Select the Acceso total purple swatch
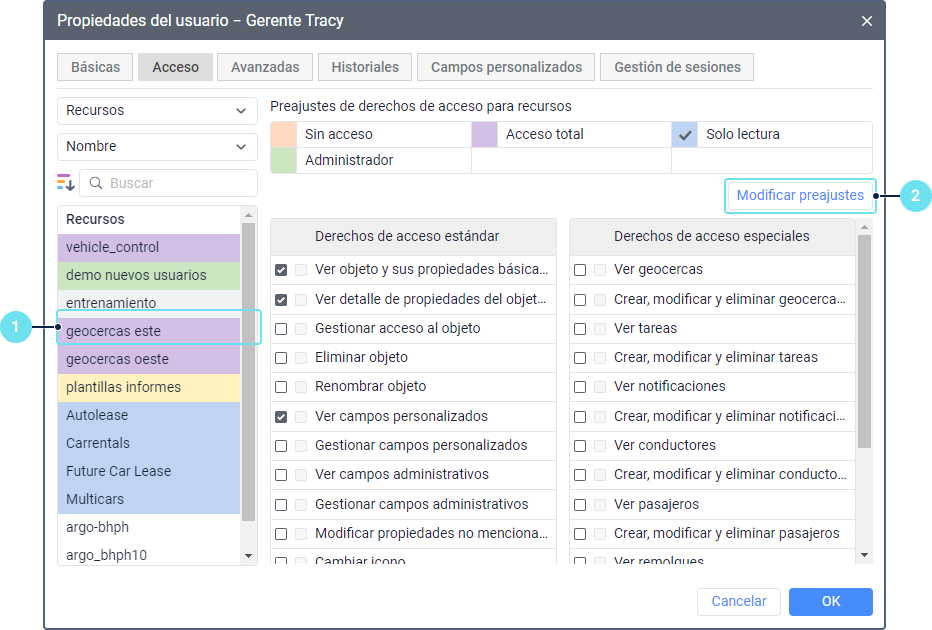932x630 pixels. point(484,134)
